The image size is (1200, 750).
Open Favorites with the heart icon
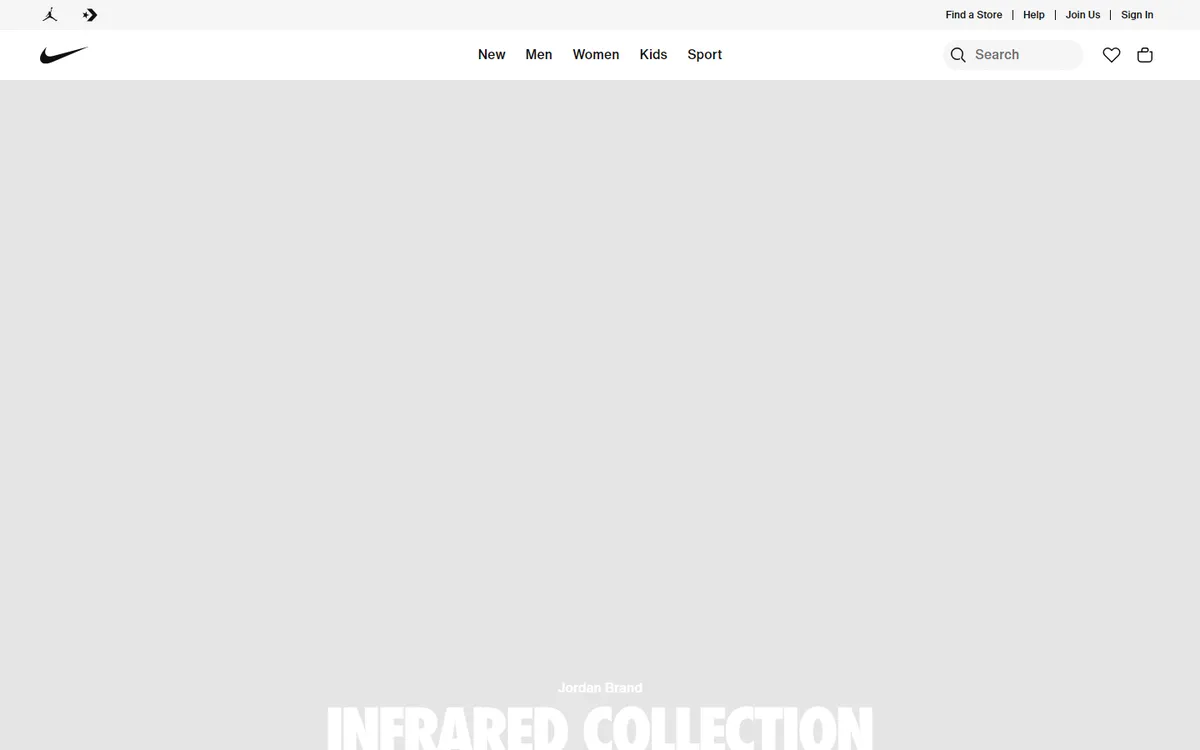1111,55
